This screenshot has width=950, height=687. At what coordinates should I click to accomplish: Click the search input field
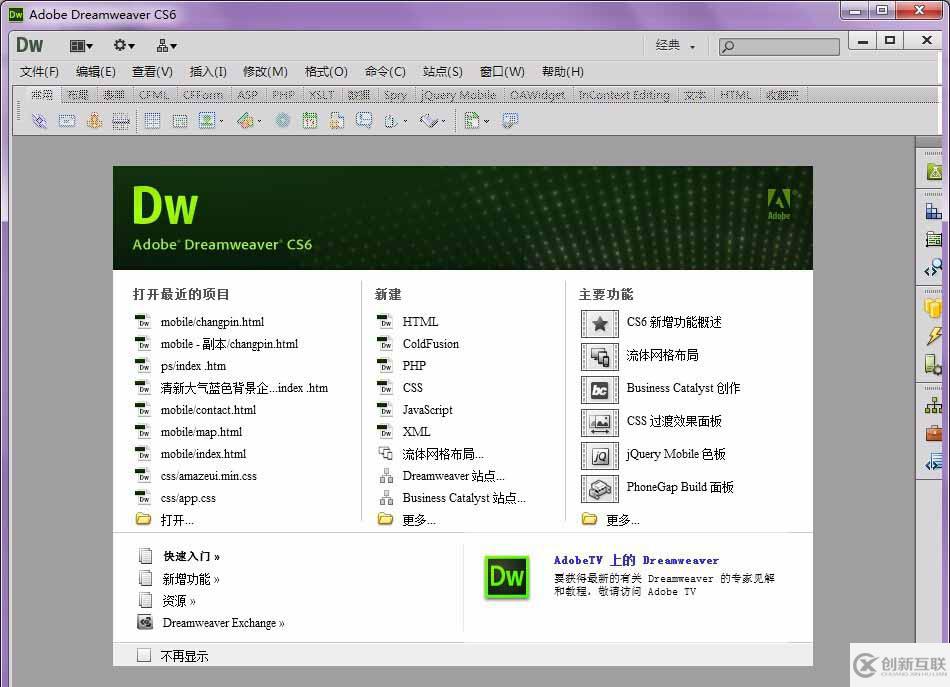(779, 46)
